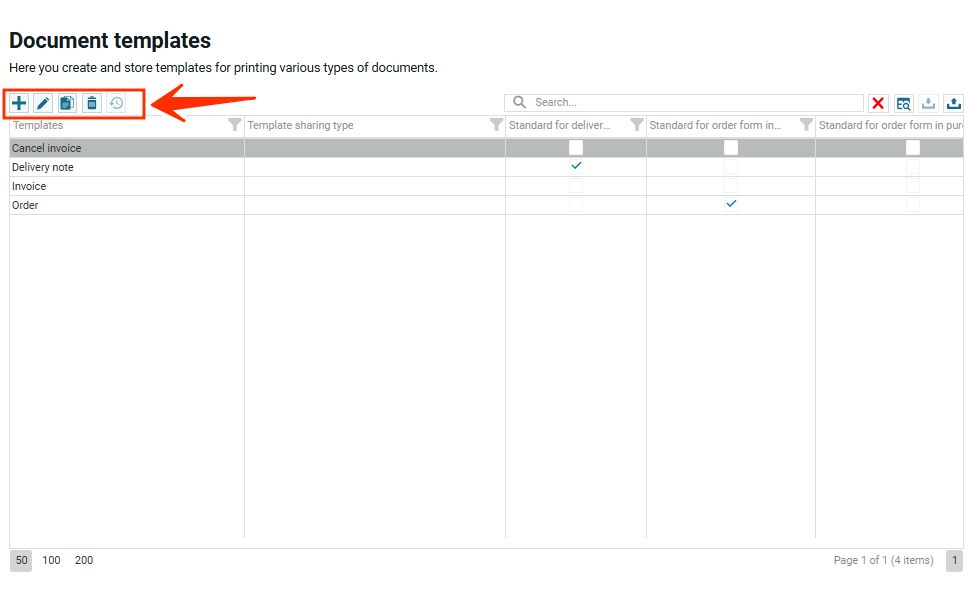Open filter on Template sharing type column

point(496,125)
